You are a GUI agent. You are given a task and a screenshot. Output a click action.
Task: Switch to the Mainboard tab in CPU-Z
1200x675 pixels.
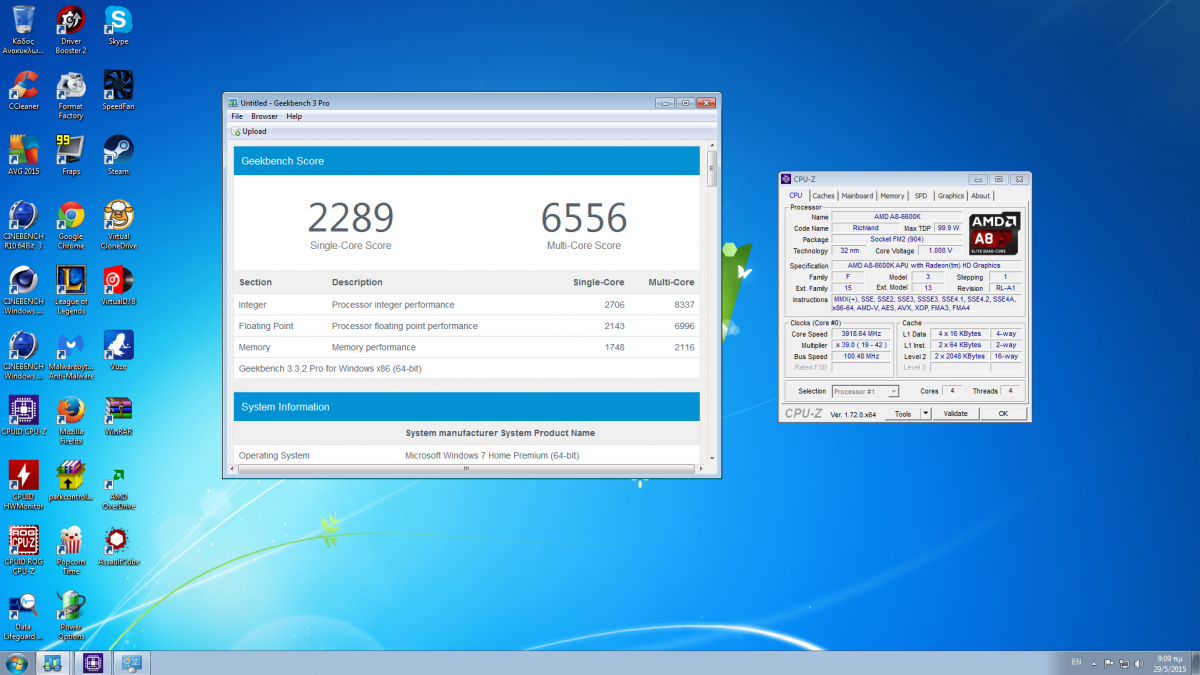coord(857,196)
